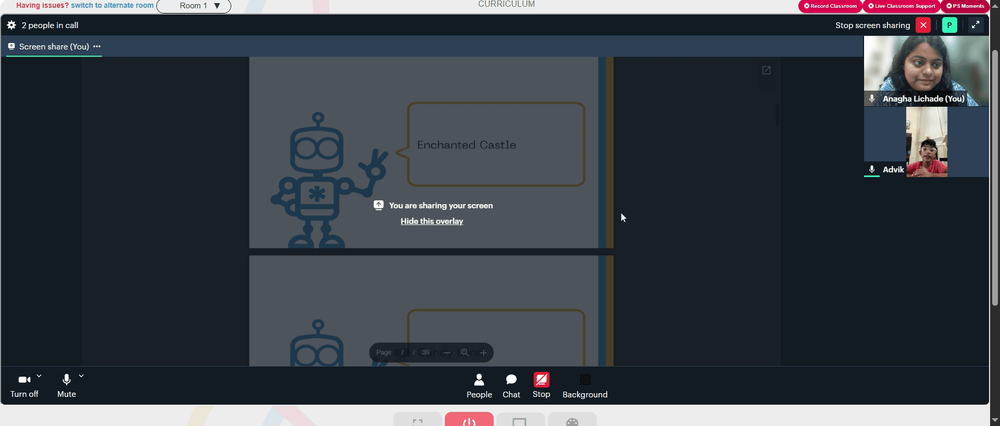The width and height of the screenshot is (1000, 426).
Task: Open Screen share tab options ellipsis
Action: pos(97,47)
